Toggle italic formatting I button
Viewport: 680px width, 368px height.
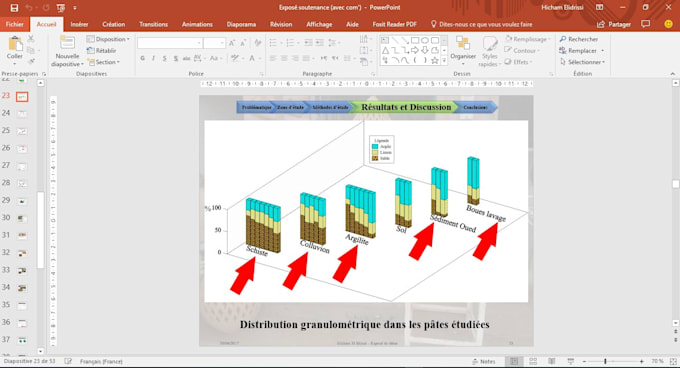pyautogui.click(x=153, y=58)
